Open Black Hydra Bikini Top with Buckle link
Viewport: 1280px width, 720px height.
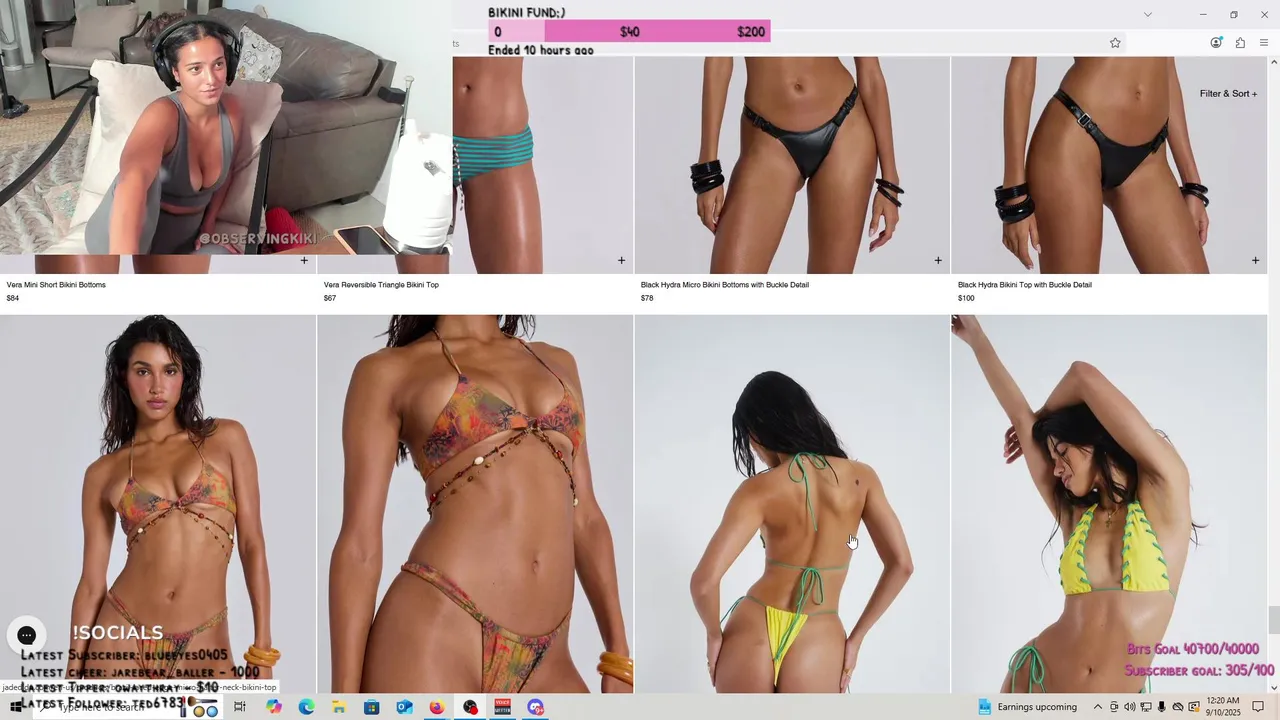click(1025, 285)
